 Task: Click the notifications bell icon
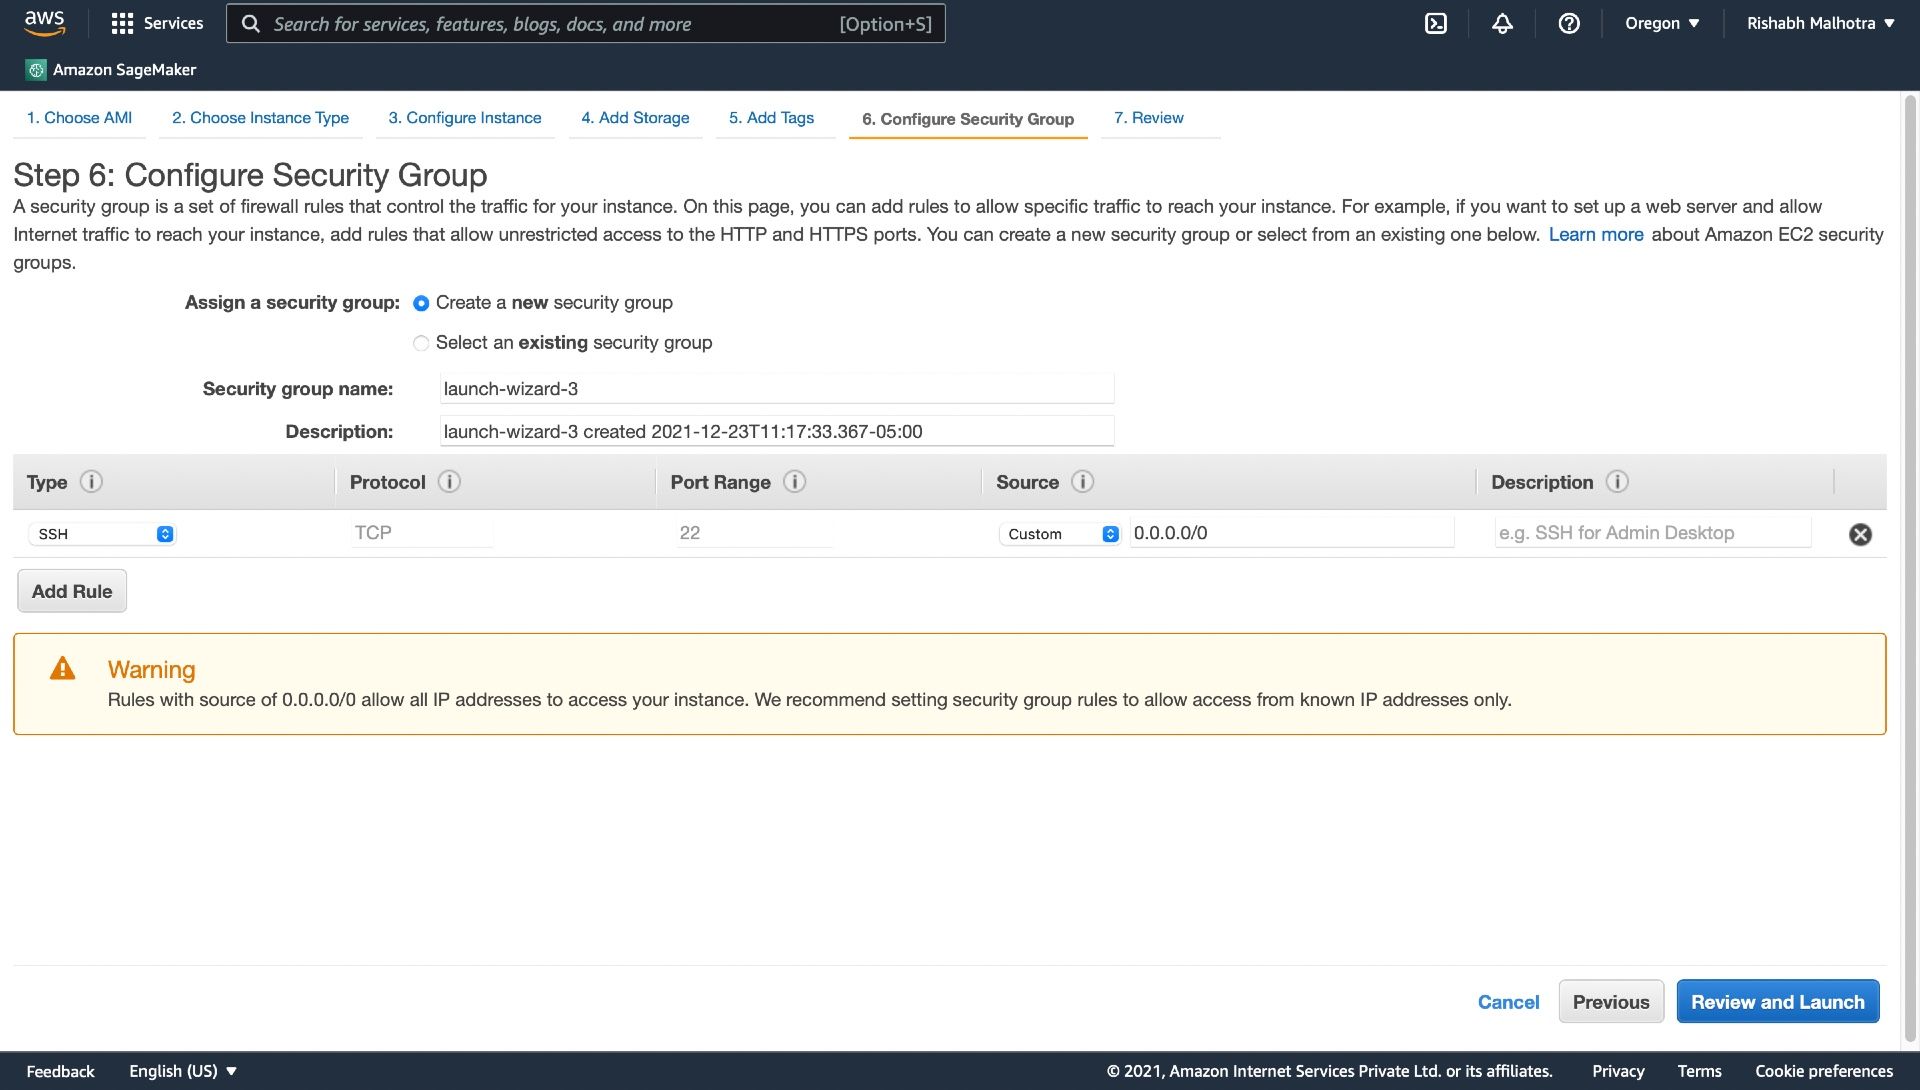click(x=1502, y=22)
